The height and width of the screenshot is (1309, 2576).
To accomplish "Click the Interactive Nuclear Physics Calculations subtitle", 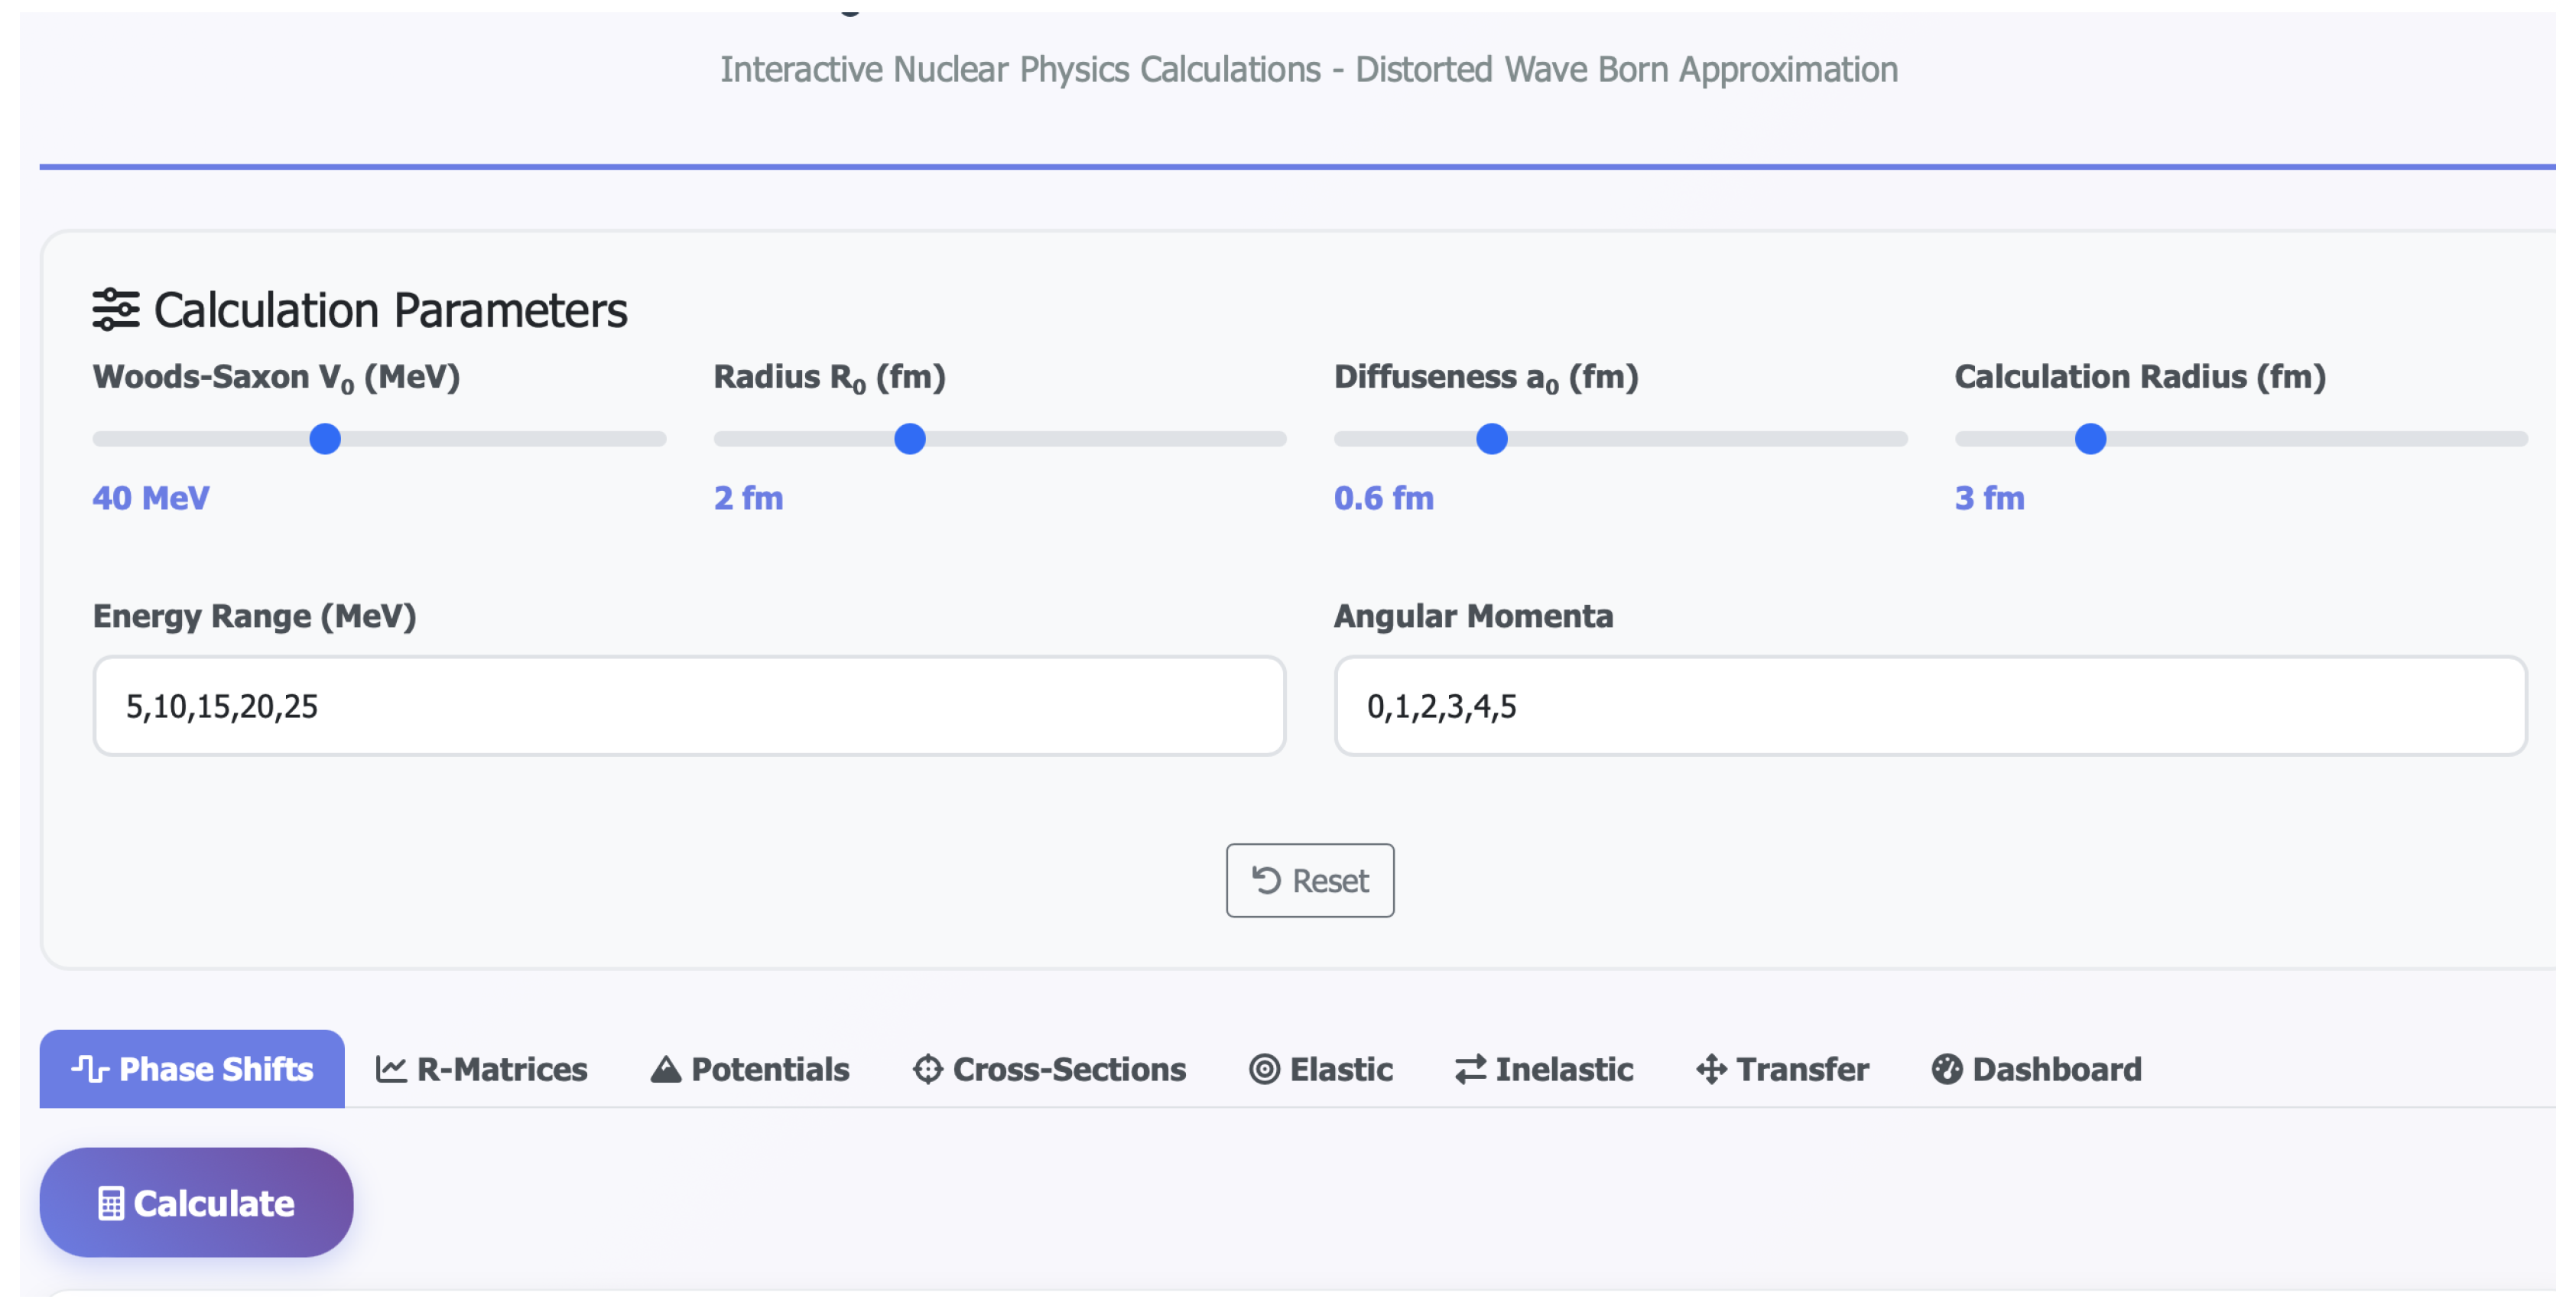I will coord(1309,69).
